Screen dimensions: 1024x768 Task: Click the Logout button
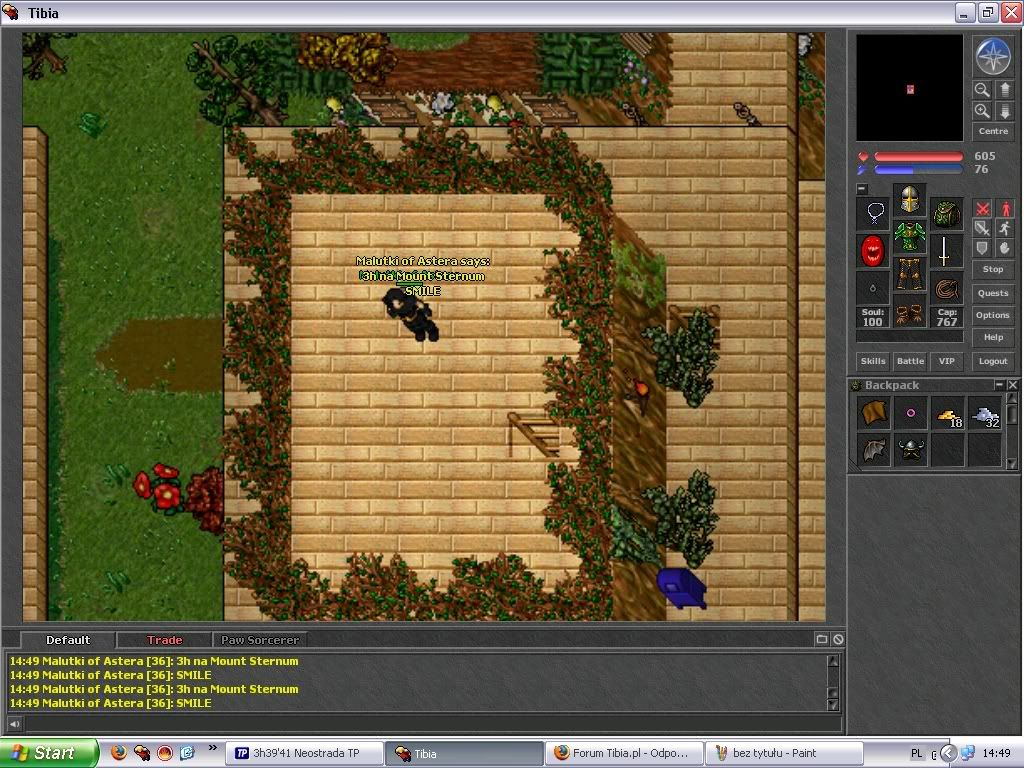click(993, 361)
